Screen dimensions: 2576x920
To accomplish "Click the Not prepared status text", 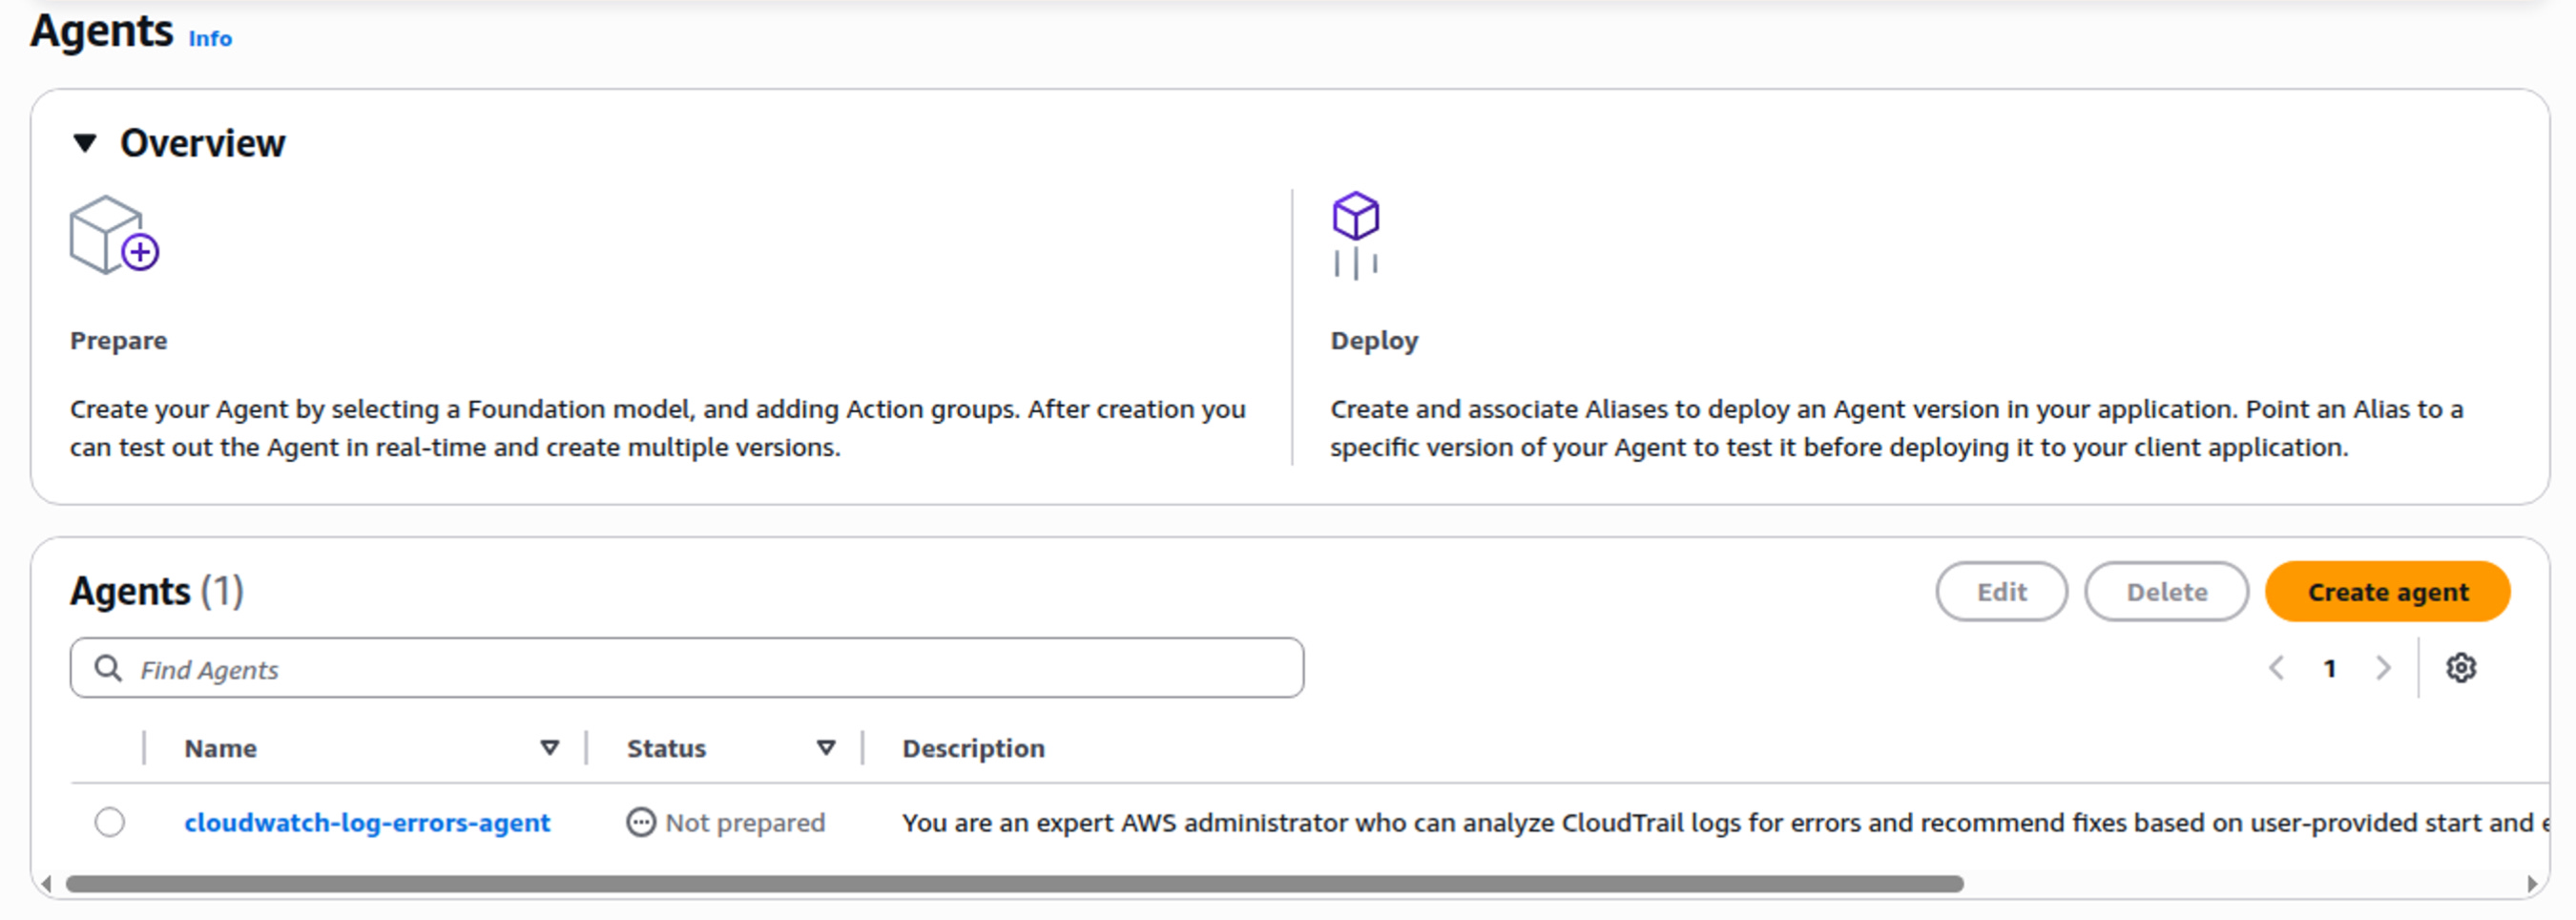I will click(745, 823).
